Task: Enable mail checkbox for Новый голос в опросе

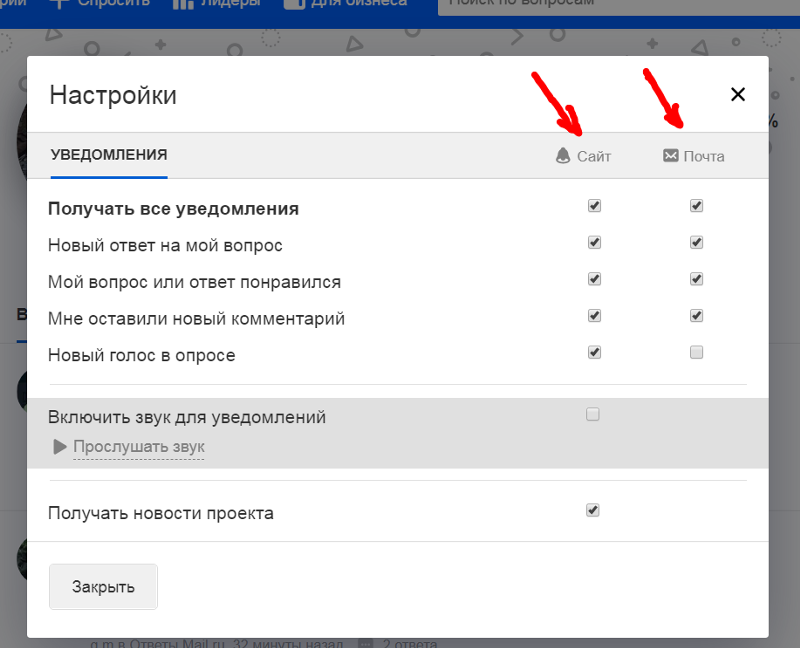Action: pos(696,353)
